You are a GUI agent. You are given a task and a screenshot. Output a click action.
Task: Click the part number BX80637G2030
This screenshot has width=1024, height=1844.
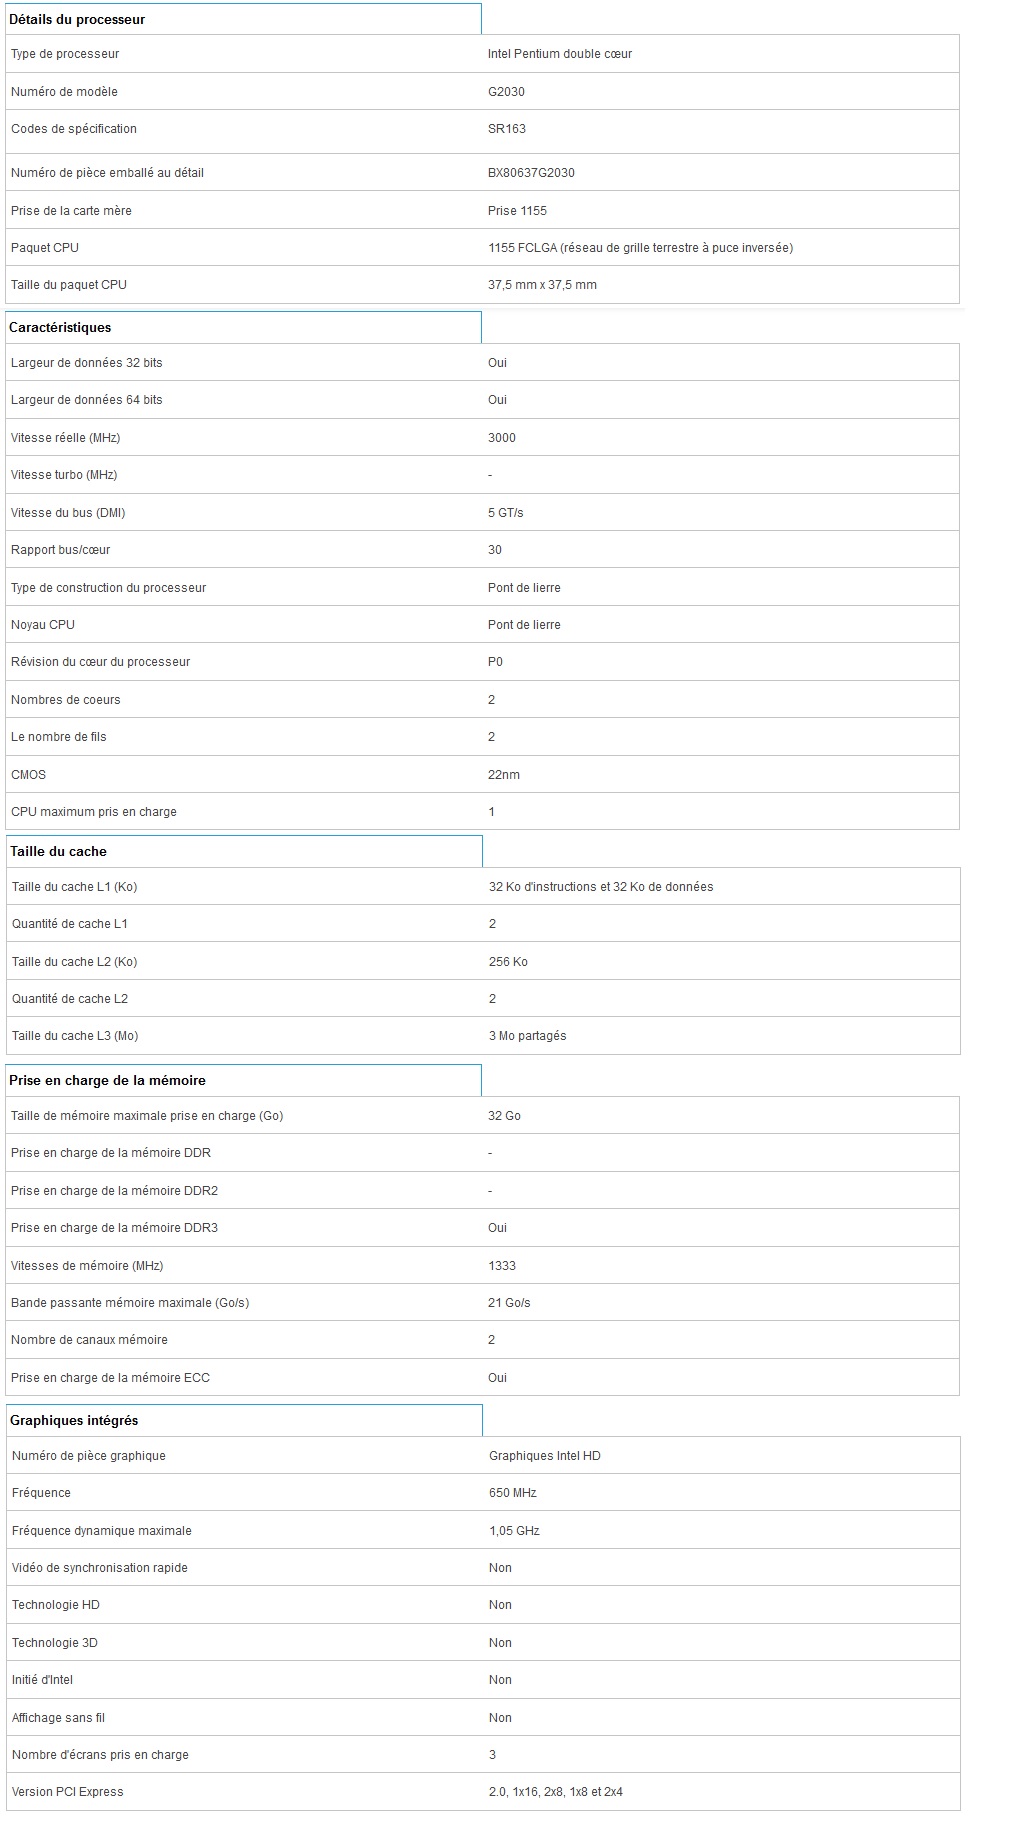point(531,173)
